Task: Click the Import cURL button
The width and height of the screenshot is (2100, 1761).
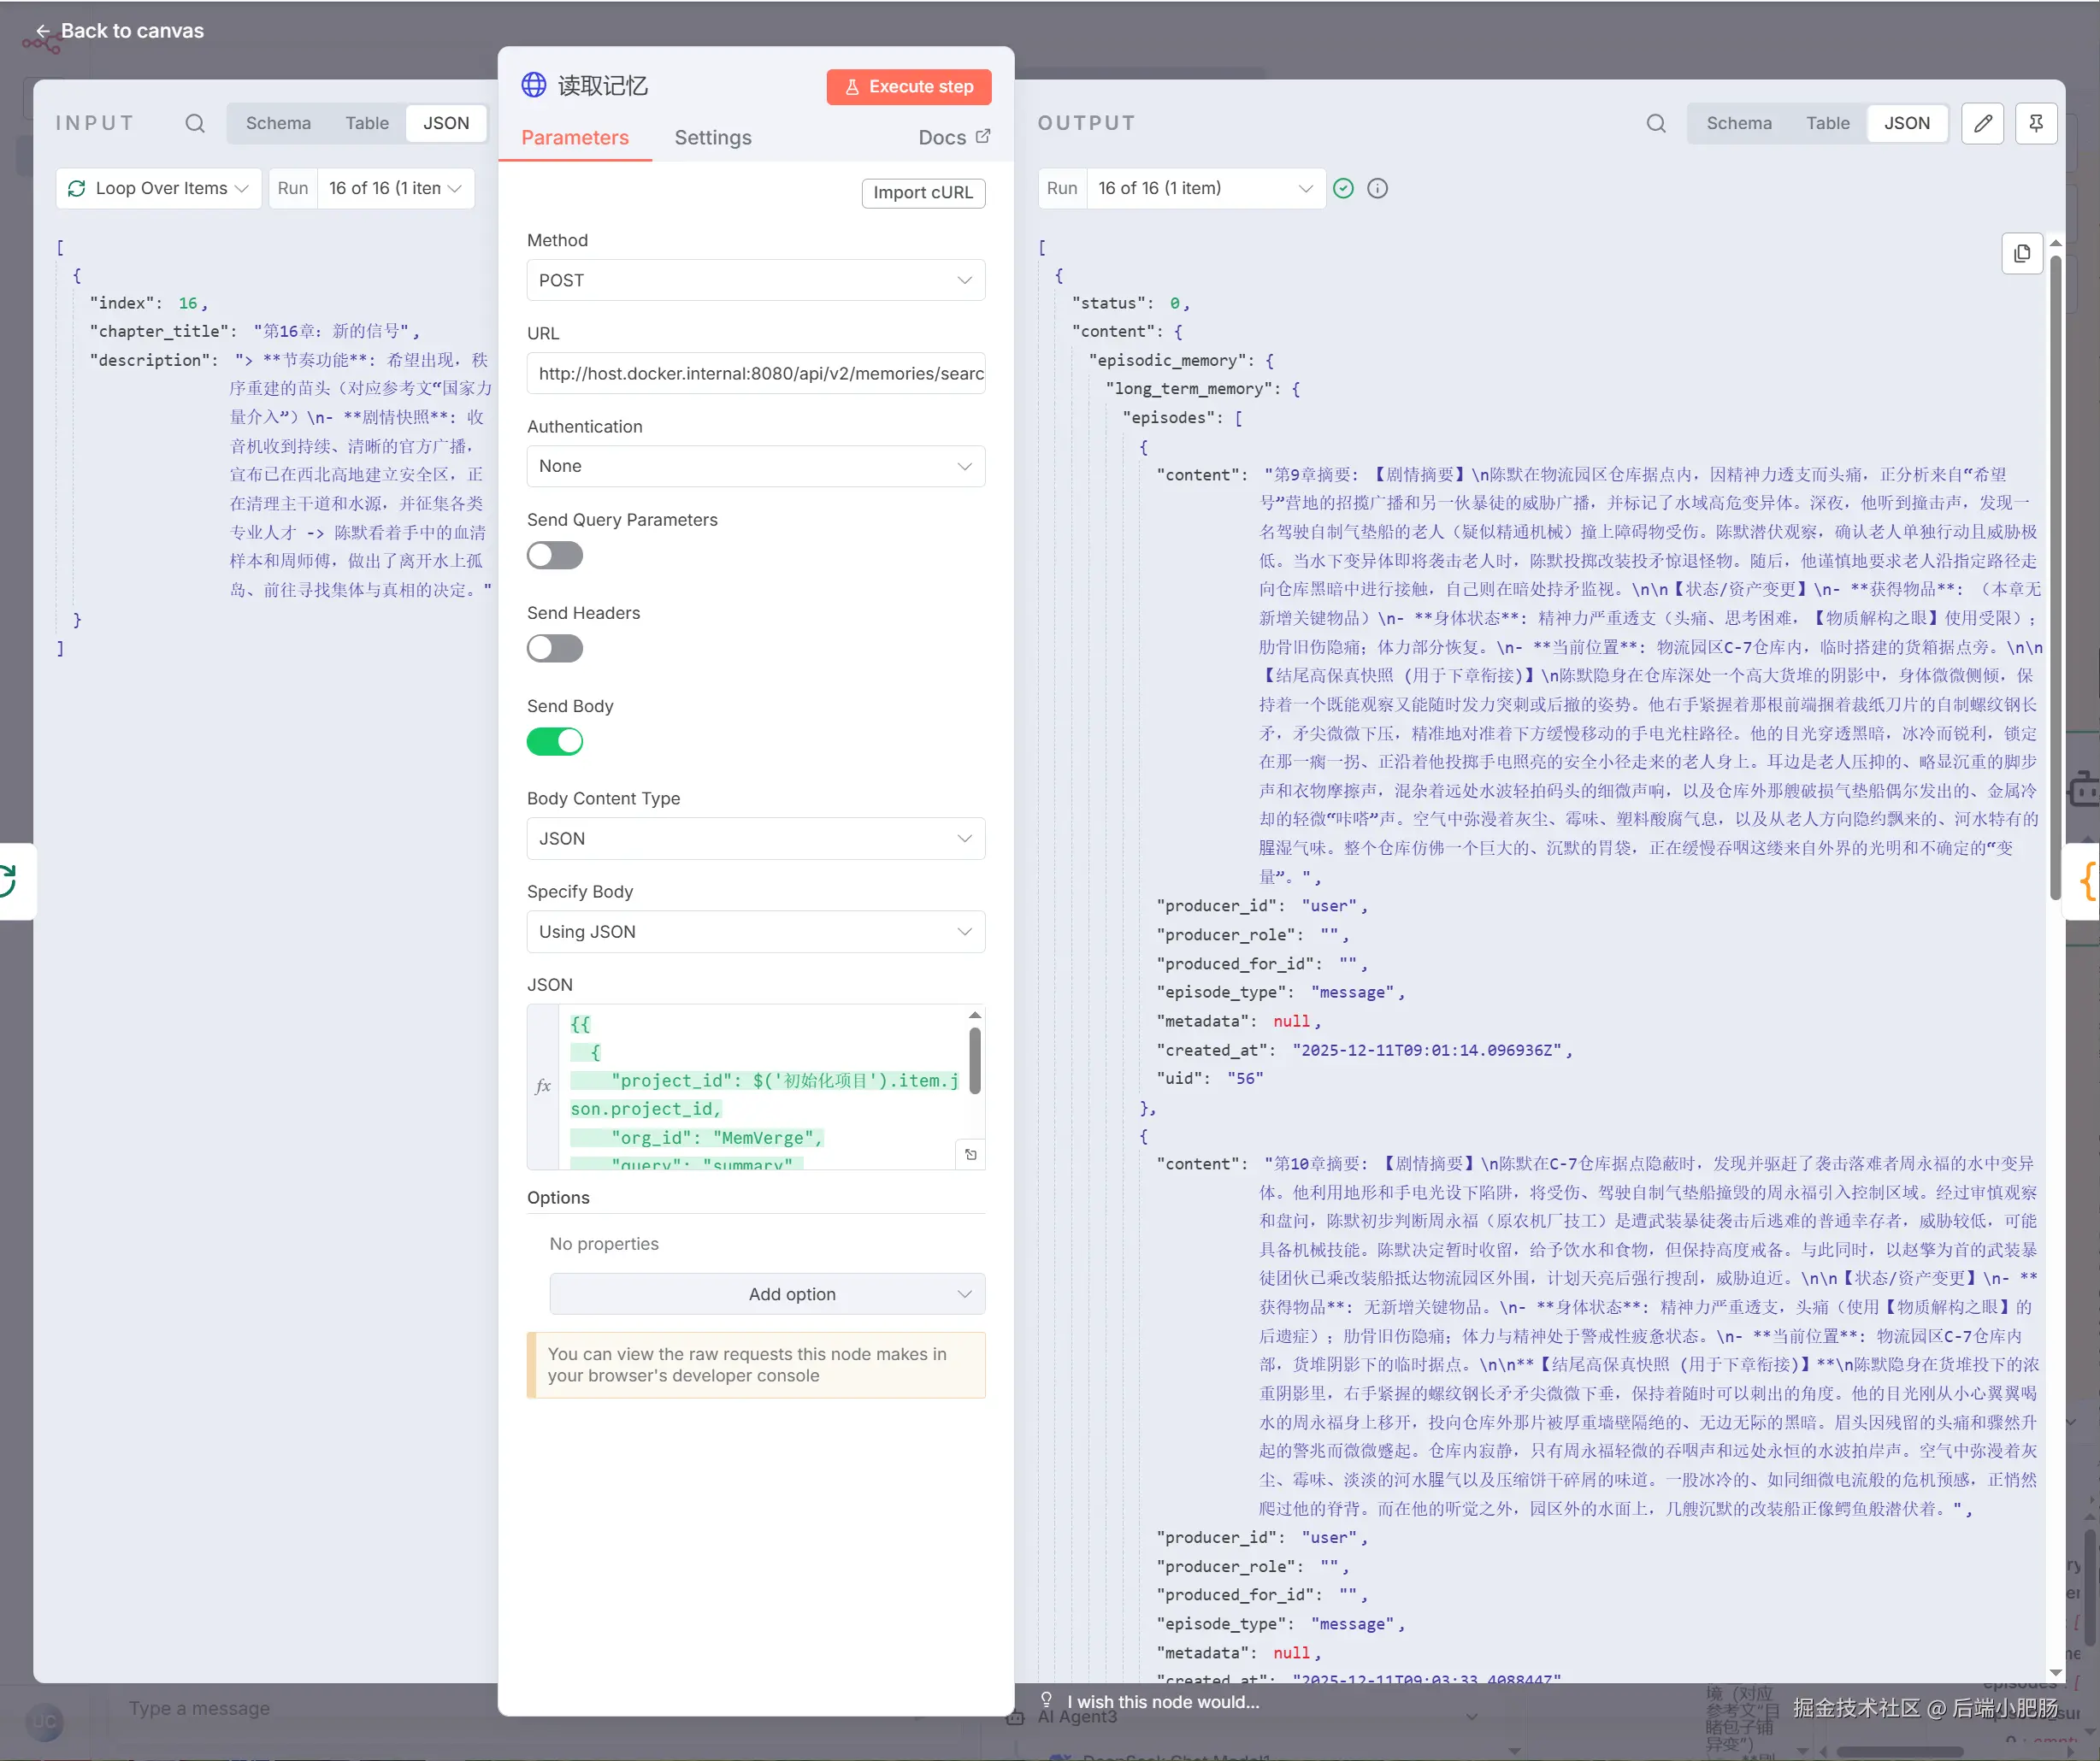Action: tap(922, 192)
